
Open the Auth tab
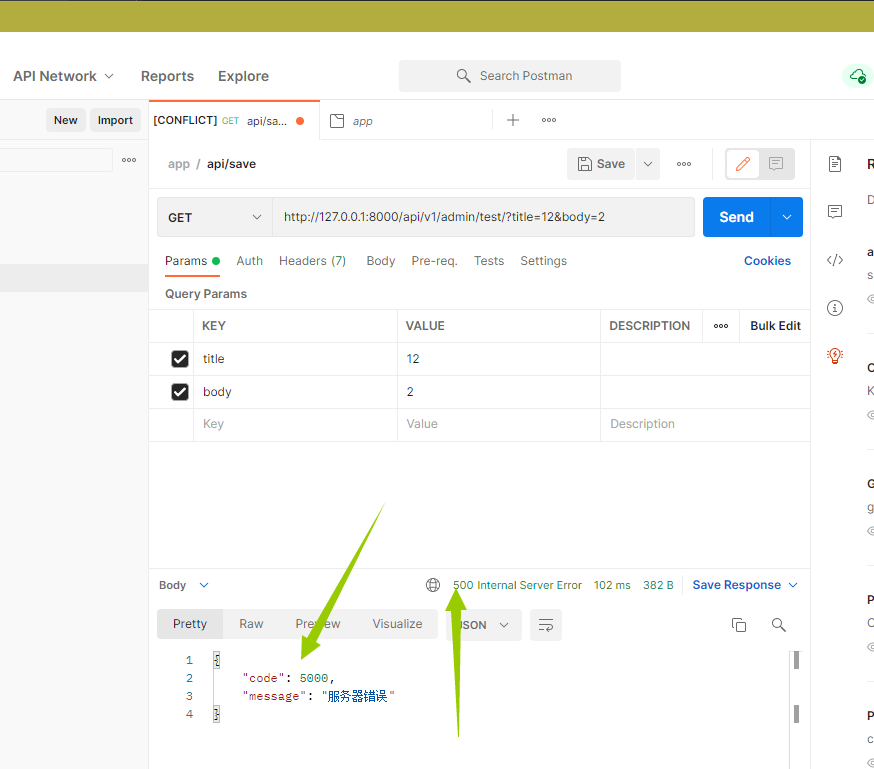tap(249, 261)
